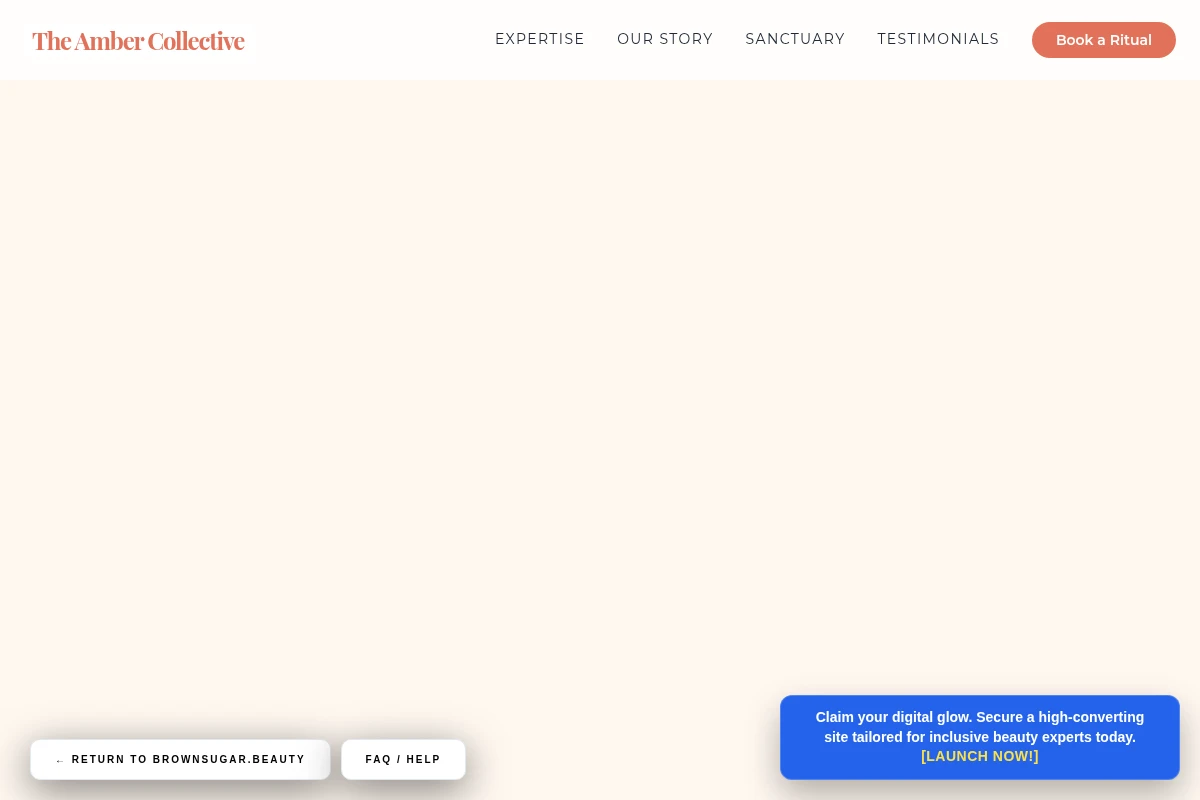Select Sanctuary in the top navigation
1200x800 pixels.
tap(795, 39)
